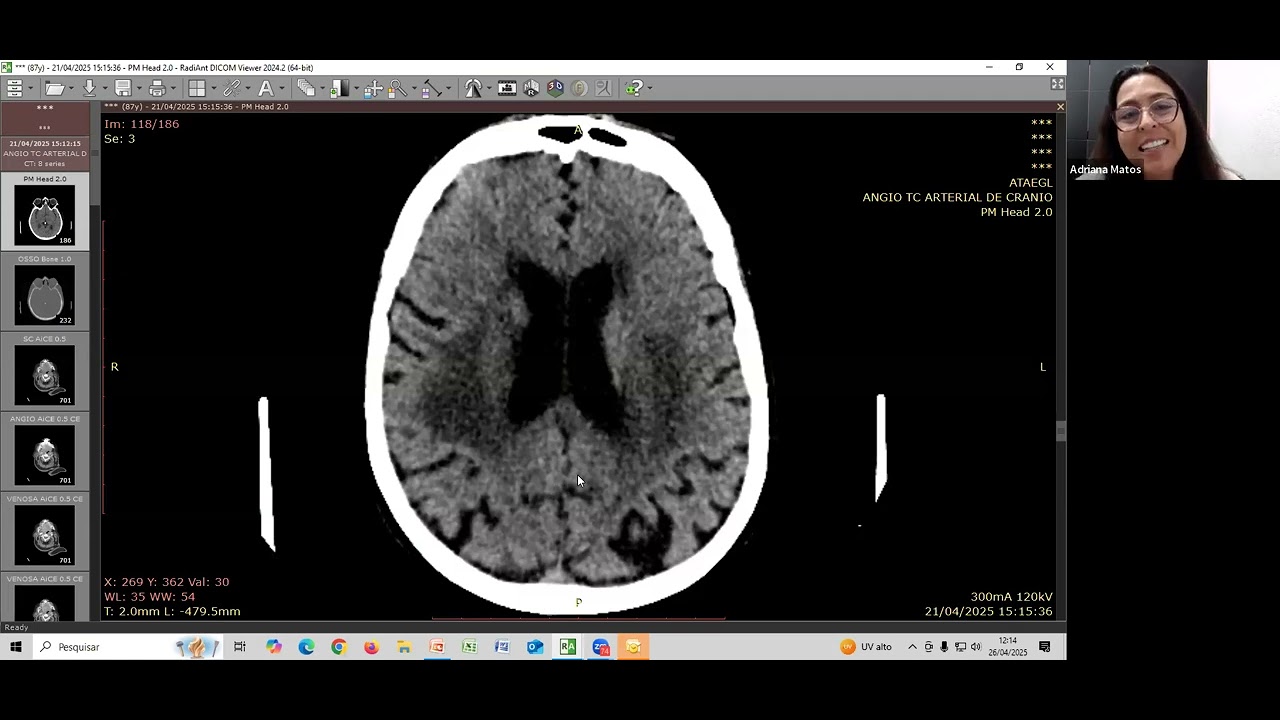The width and height of the screenshot is (1280, 720).
Task: Select the window level contrast tool
Action: [339, 89]
